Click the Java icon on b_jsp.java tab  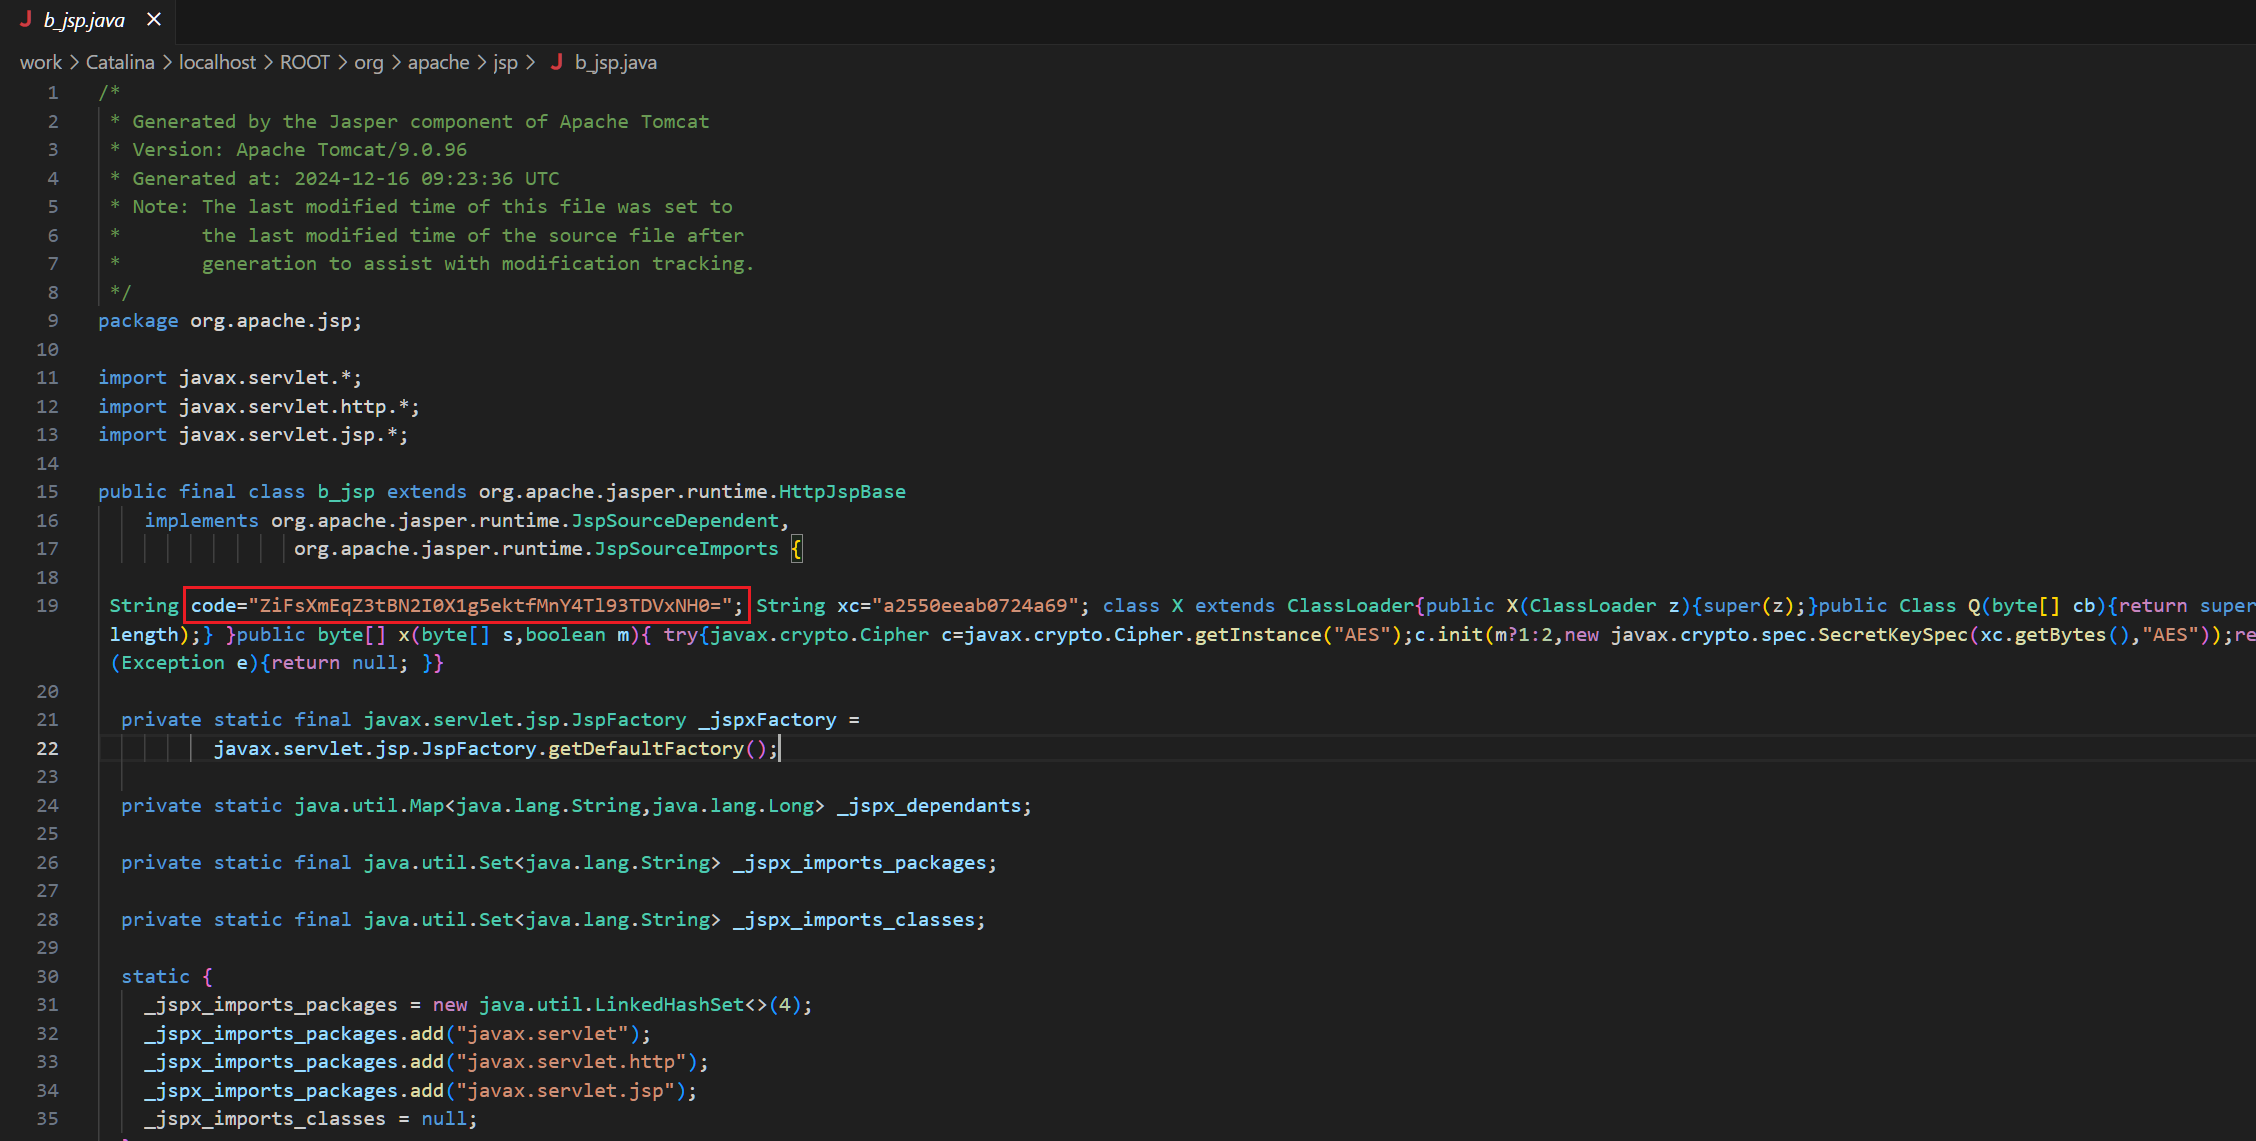26,20
